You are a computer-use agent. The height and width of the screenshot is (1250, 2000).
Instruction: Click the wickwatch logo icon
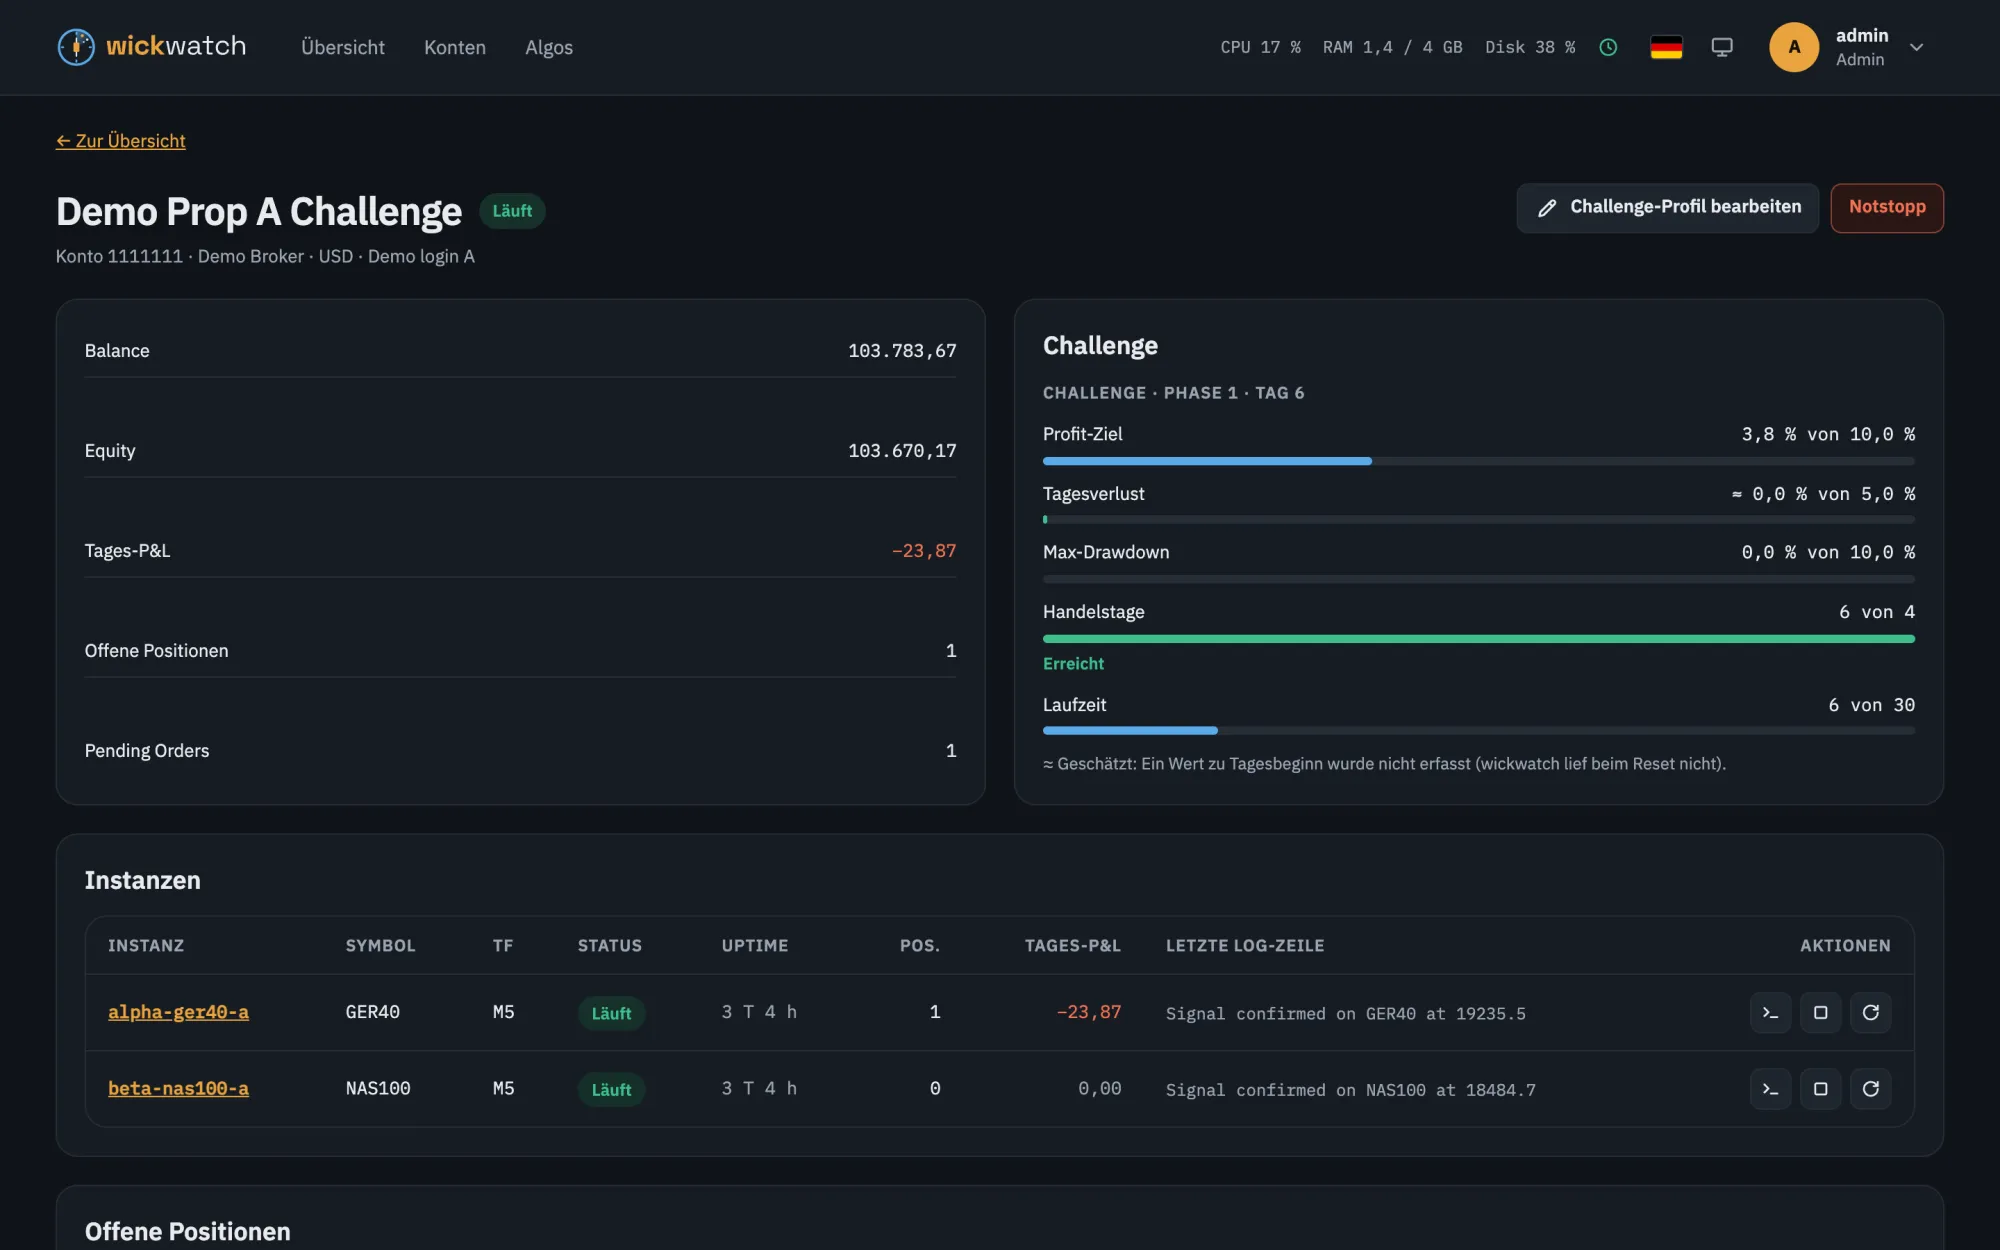pyautogui.click(x=76, y=47)
